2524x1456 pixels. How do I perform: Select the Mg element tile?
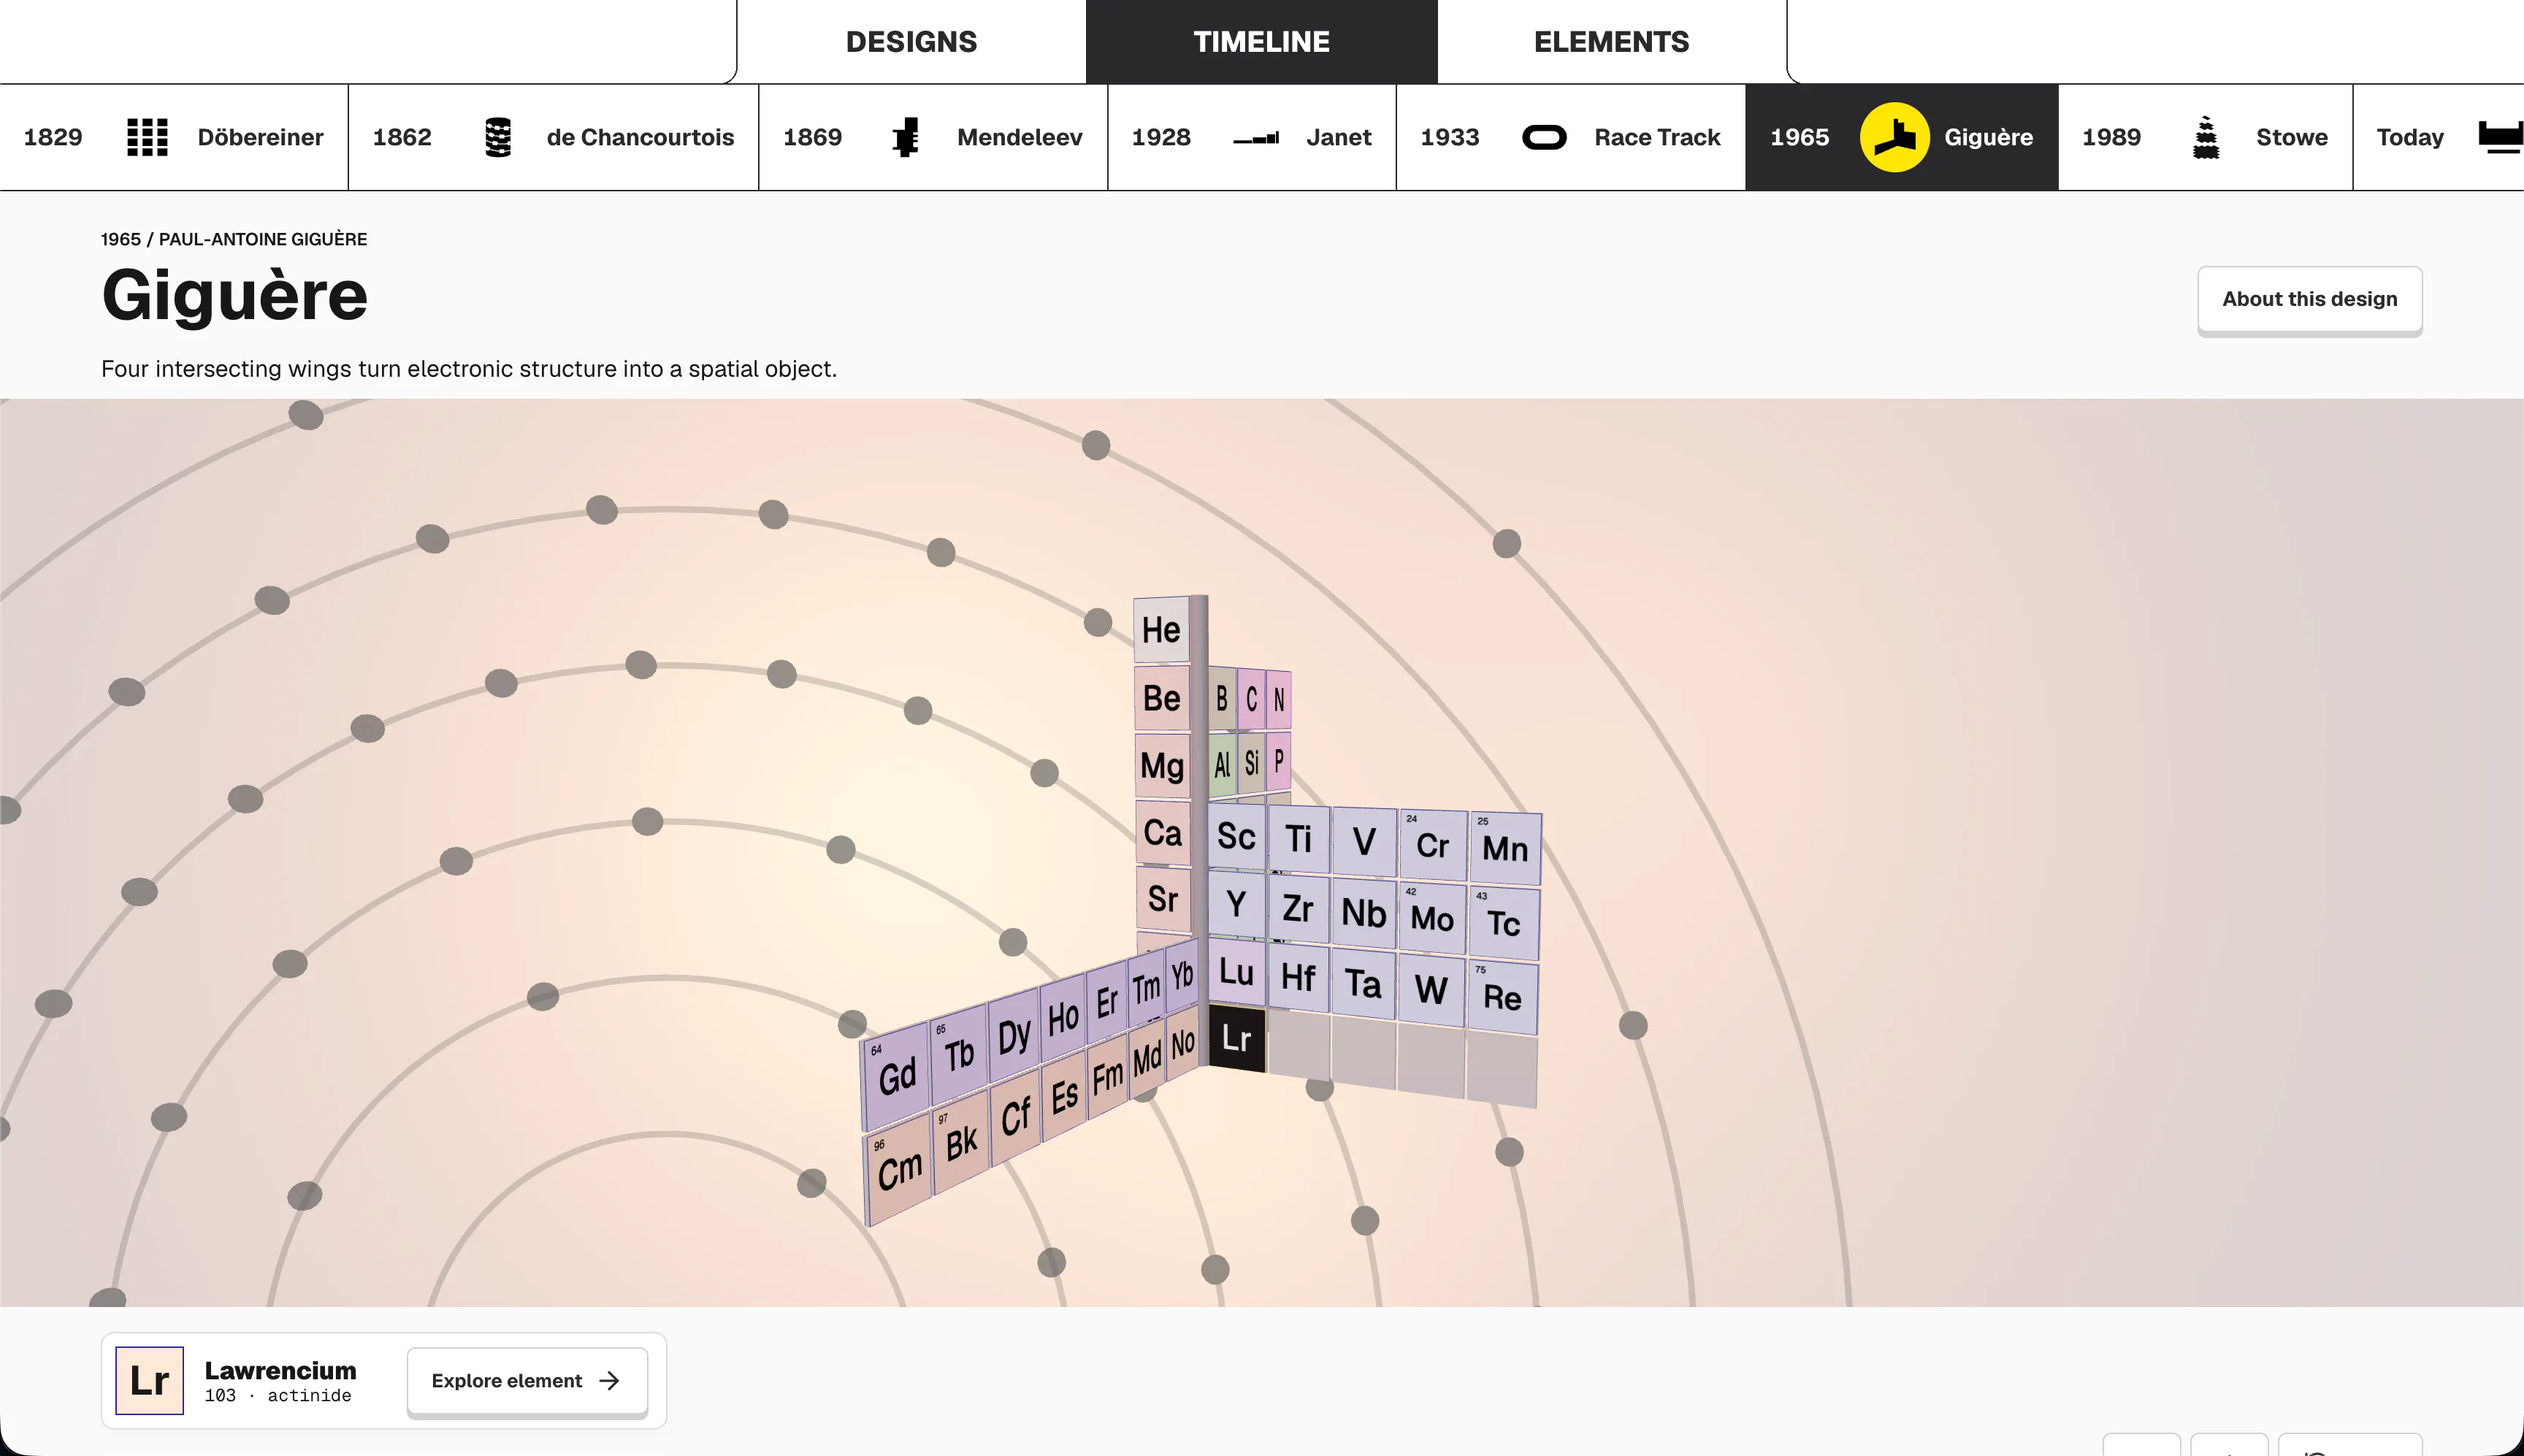(x=1162, y=765)
